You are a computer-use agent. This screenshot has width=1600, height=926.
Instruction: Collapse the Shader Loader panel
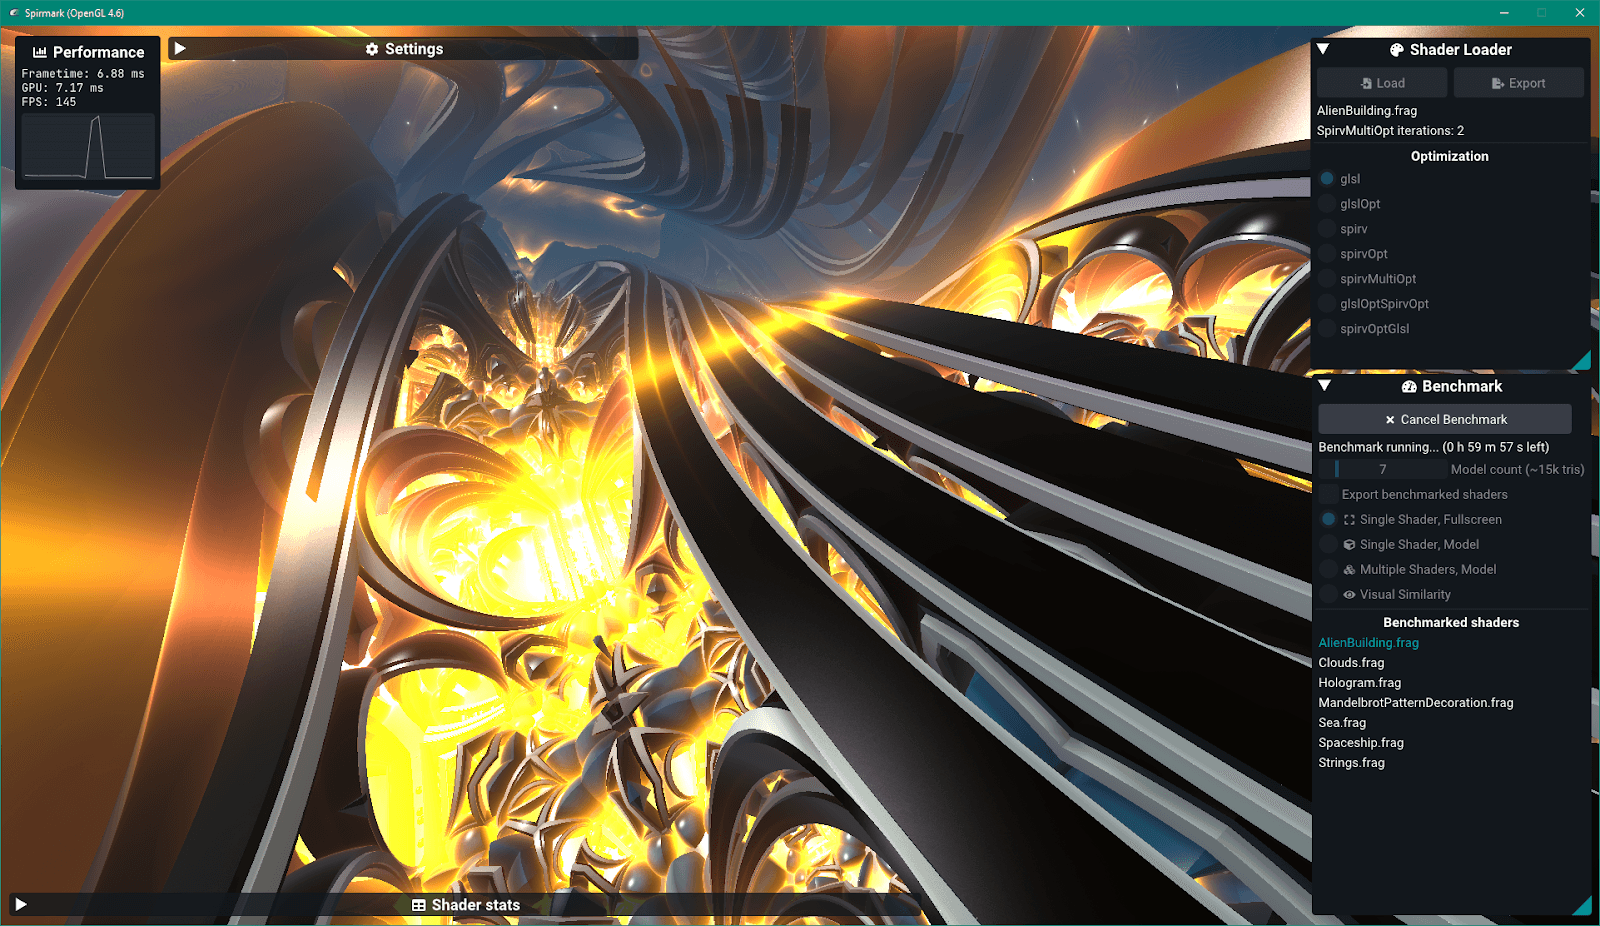coord(1323,49)
